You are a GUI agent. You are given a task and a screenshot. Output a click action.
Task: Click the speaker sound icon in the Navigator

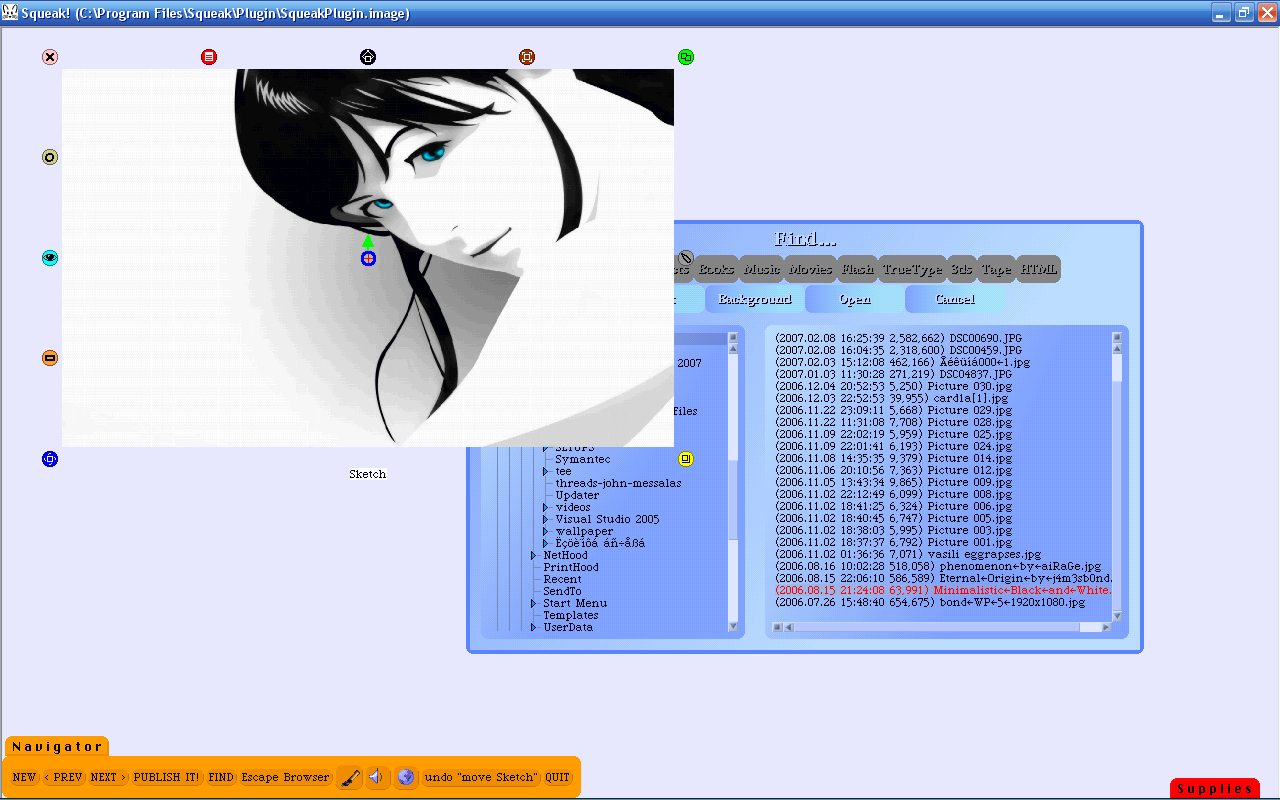[377, 777]
